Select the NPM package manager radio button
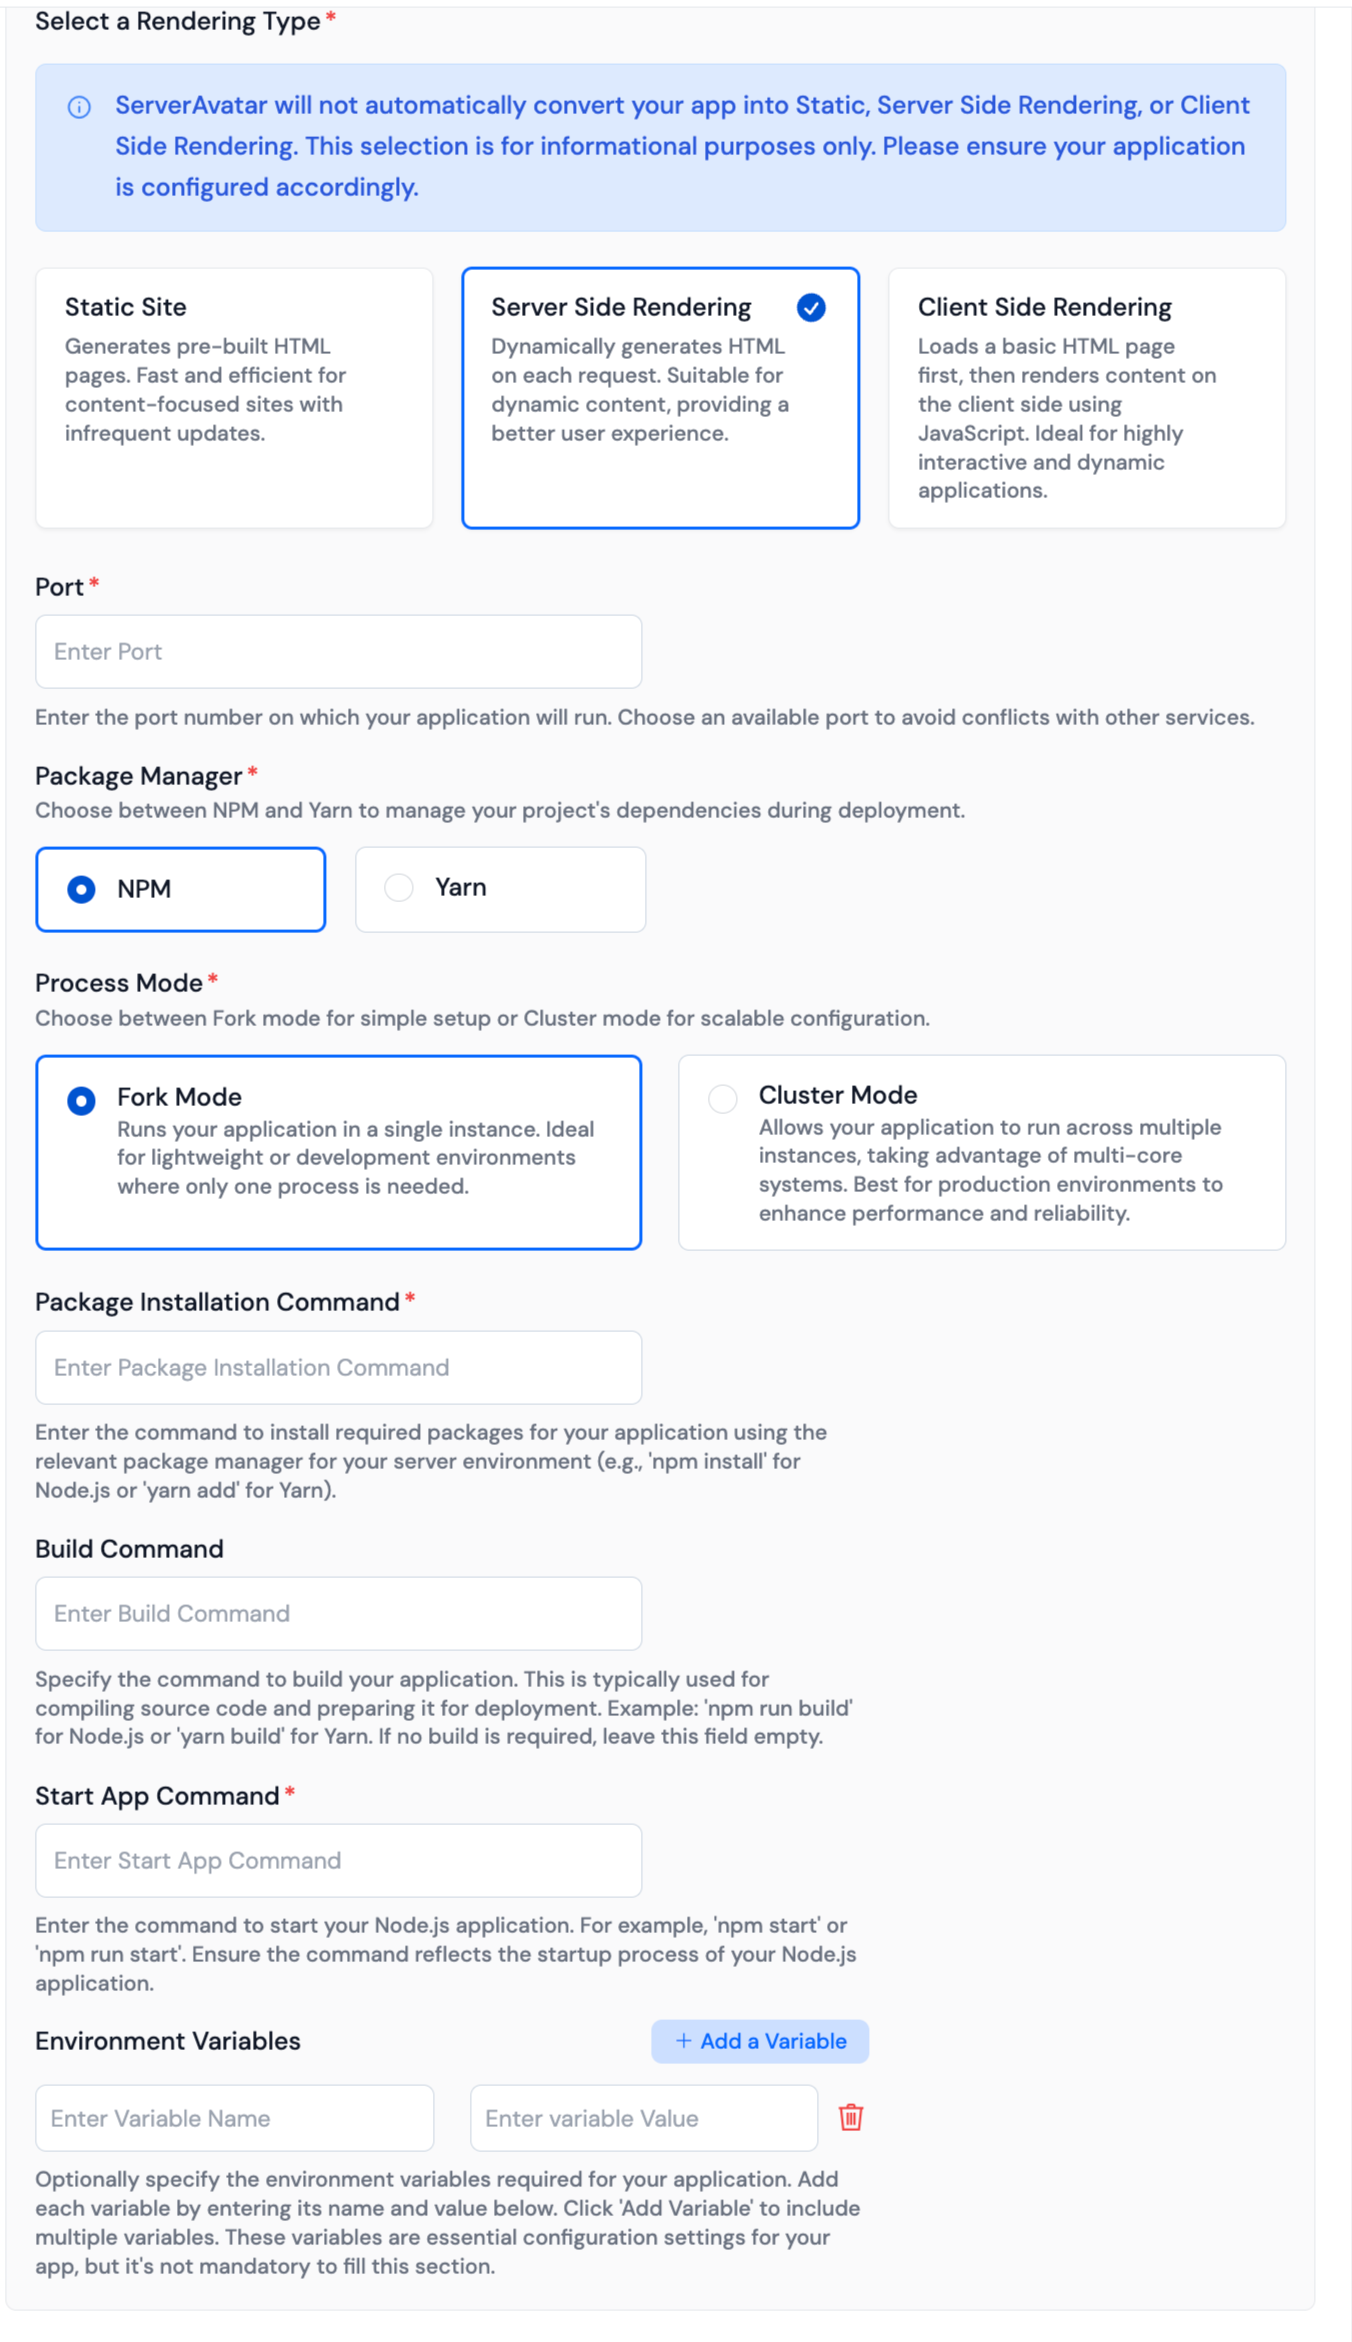The height and width of the screenshot is (2342, 1352). coord(81,888)
